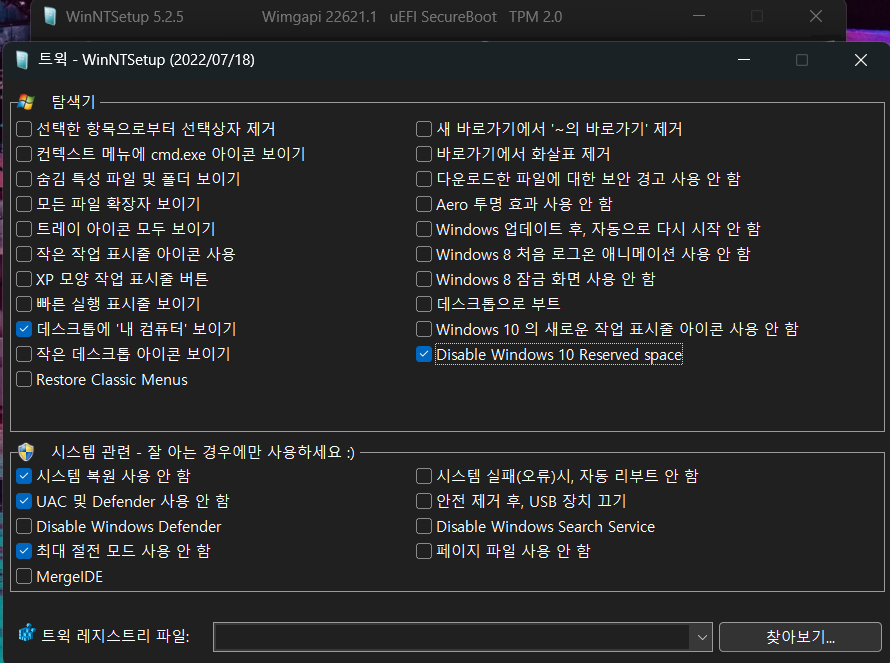Check 트레이 아이콘 모두 보이기

(24, 229)
